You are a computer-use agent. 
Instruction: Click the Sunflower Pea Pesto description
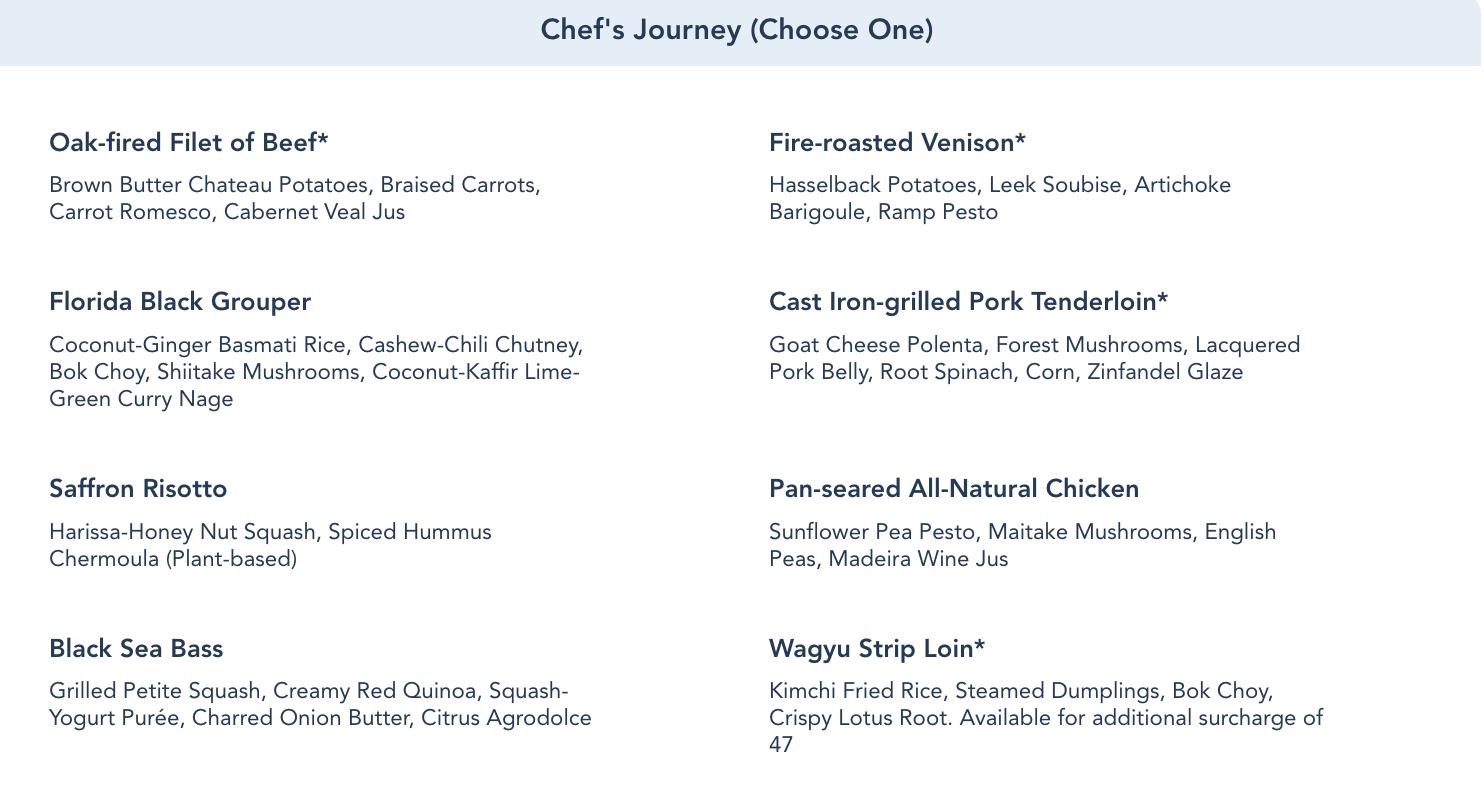pos(1022,545)
